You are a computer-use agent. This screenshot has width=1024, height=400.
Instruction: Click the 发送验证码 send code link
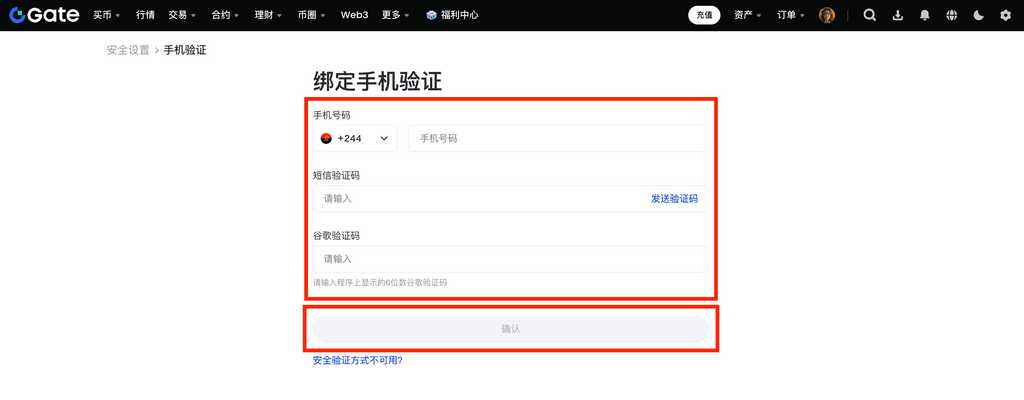[x=674, y=199]
